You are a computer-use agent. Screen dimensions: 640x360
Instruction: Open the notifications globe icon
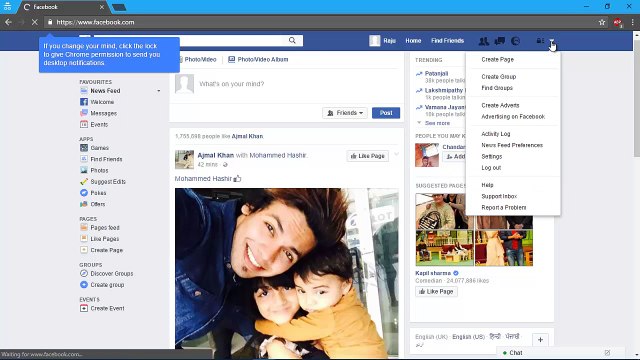click(x=516, y=41)
